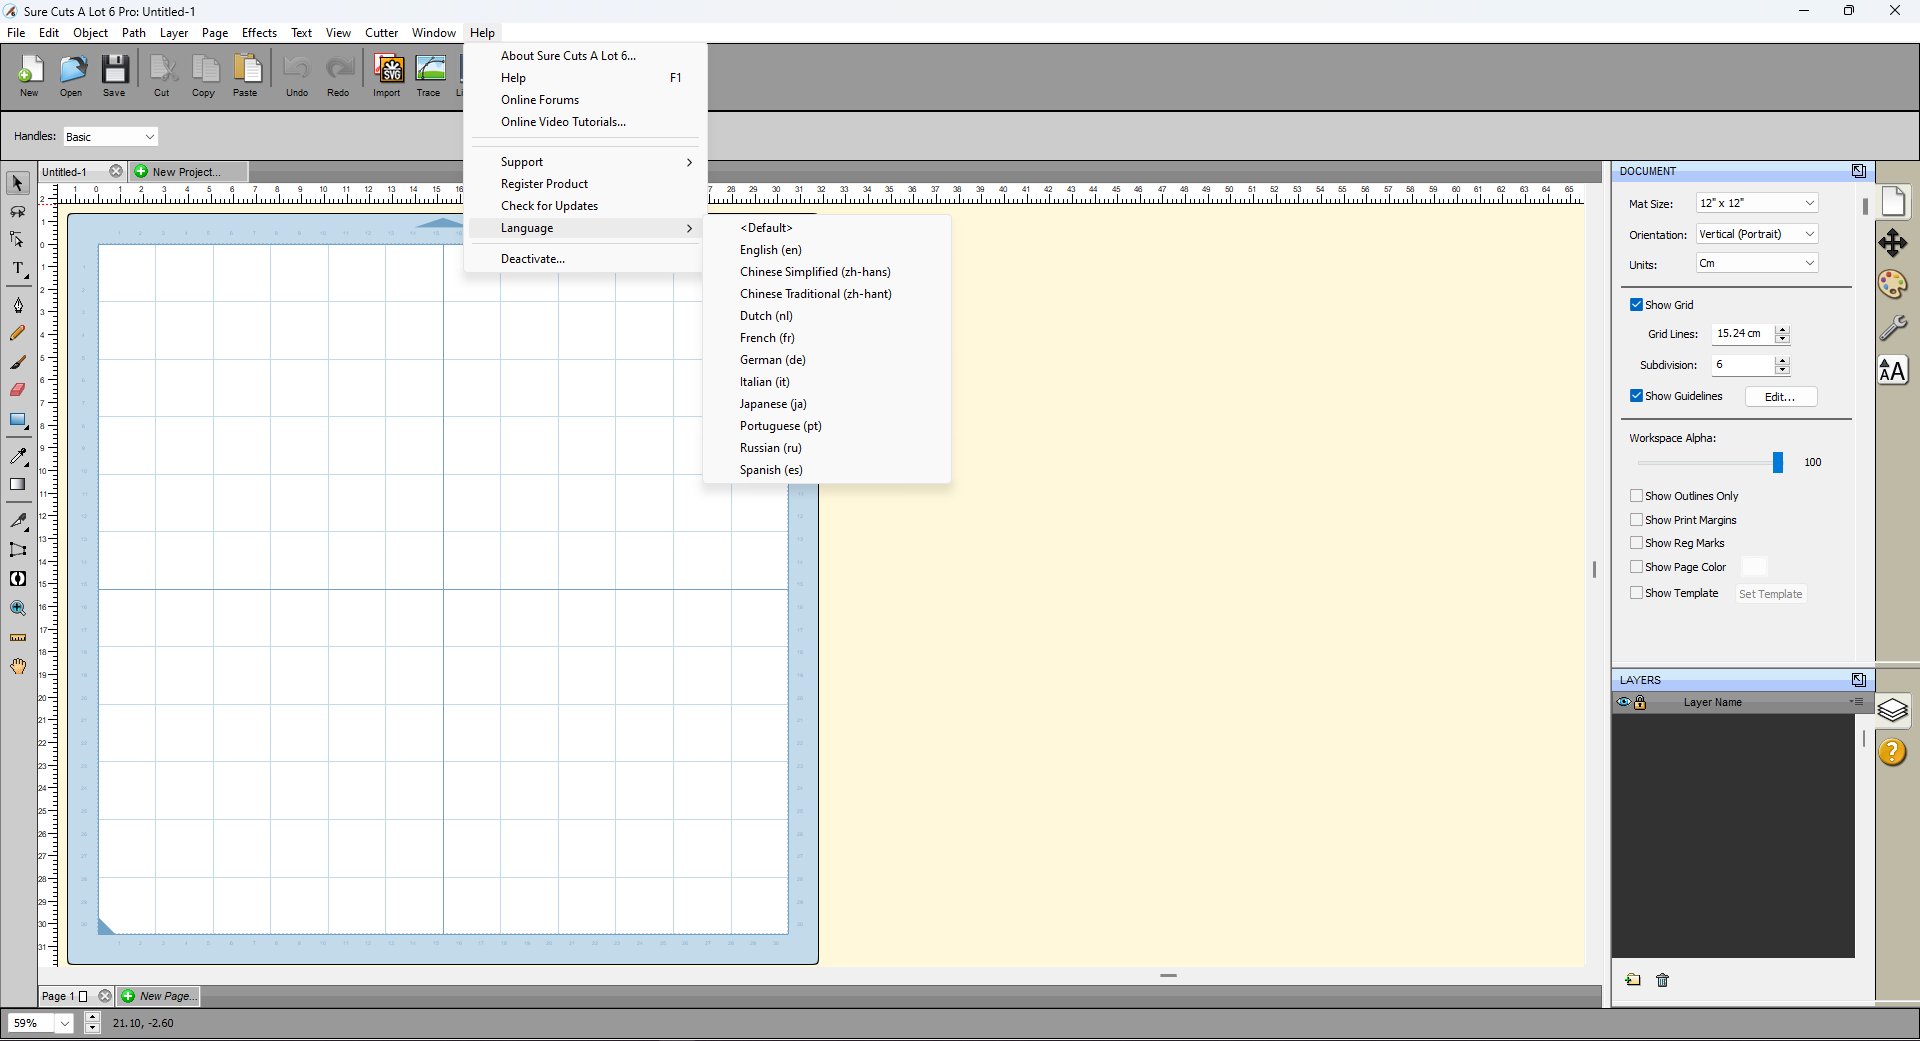Choose the Ruler measure tool
The height and width of the screenshot is (1041, 1920).
click(17, 637)
